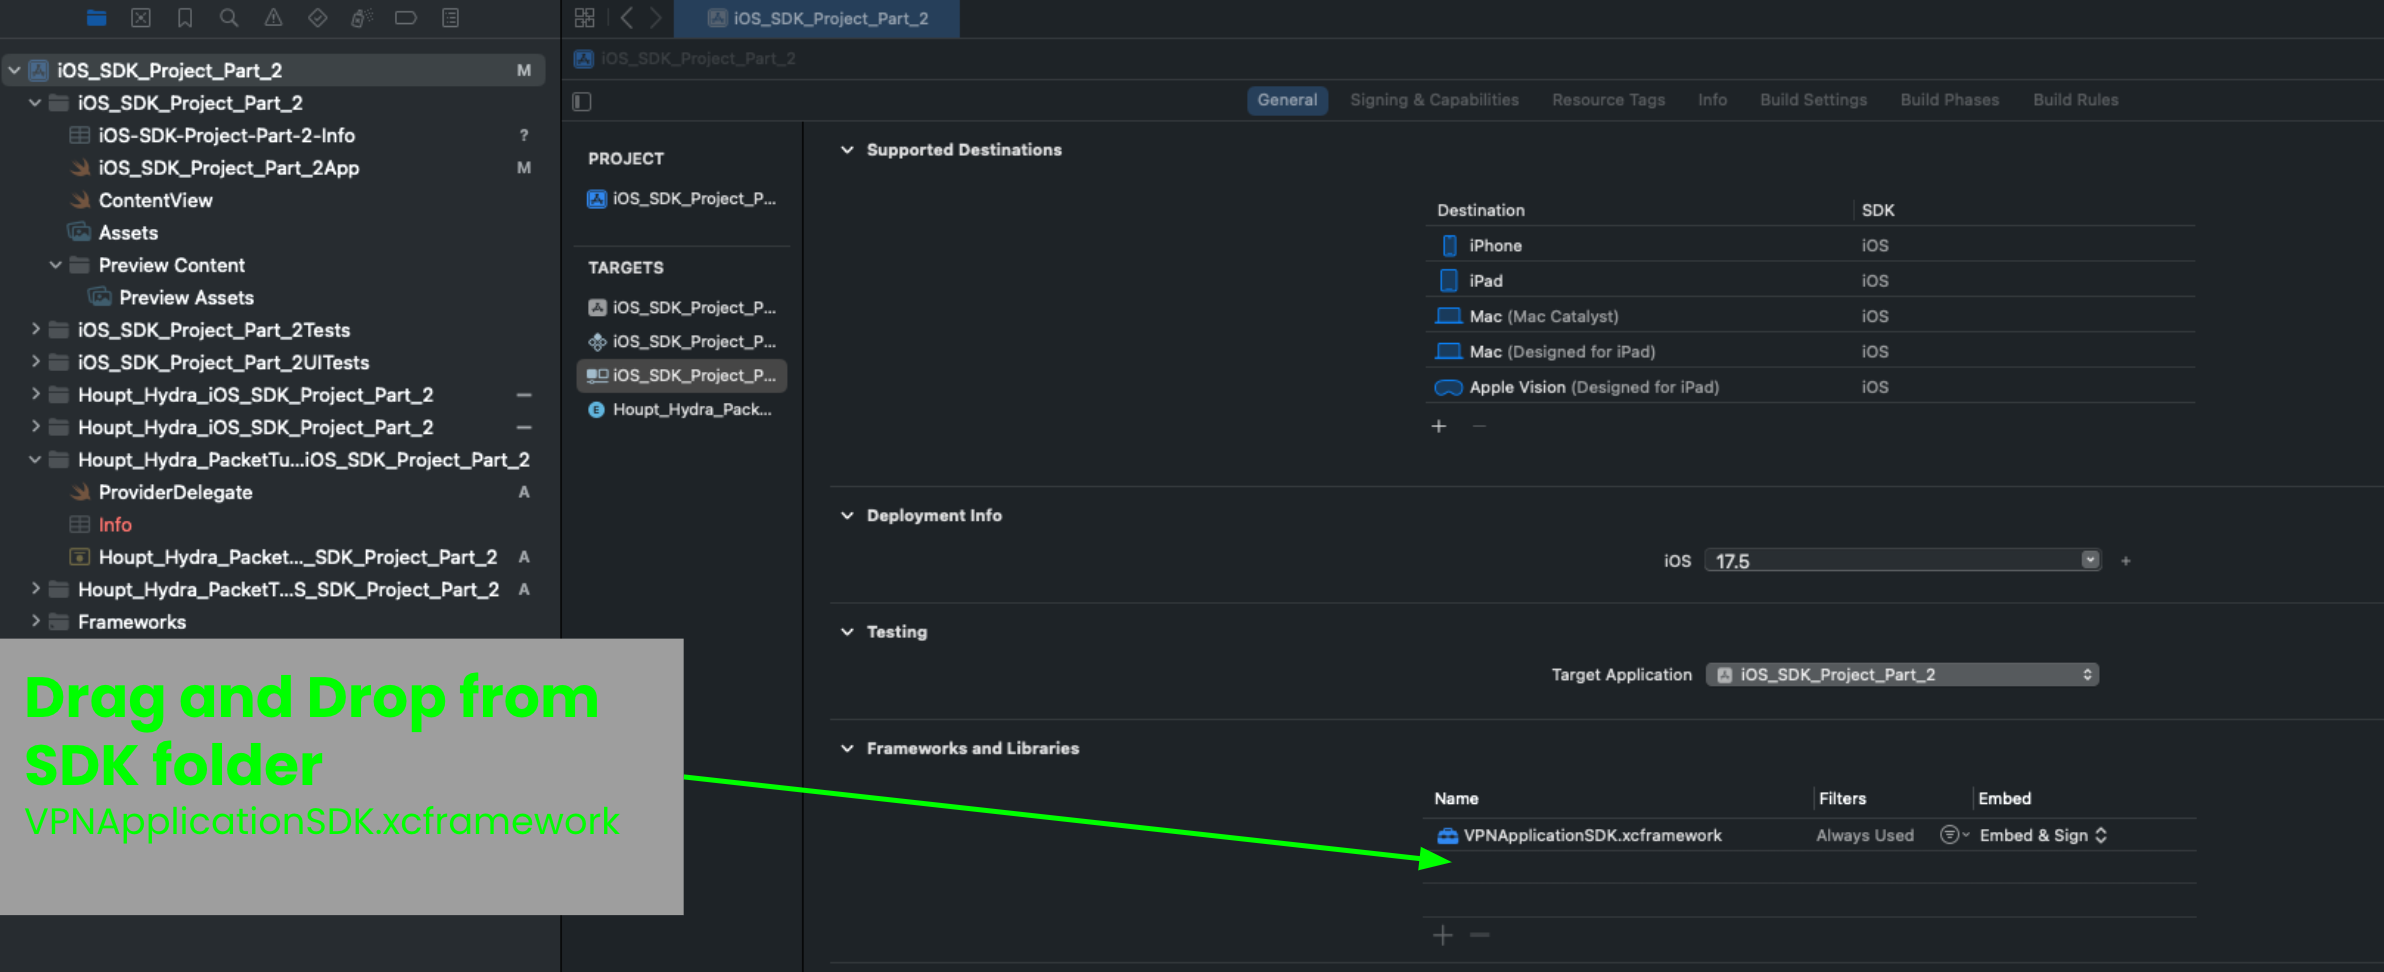
Task: Collapse the Frameworks and Libraries section
Action: [x=847, y=749]
